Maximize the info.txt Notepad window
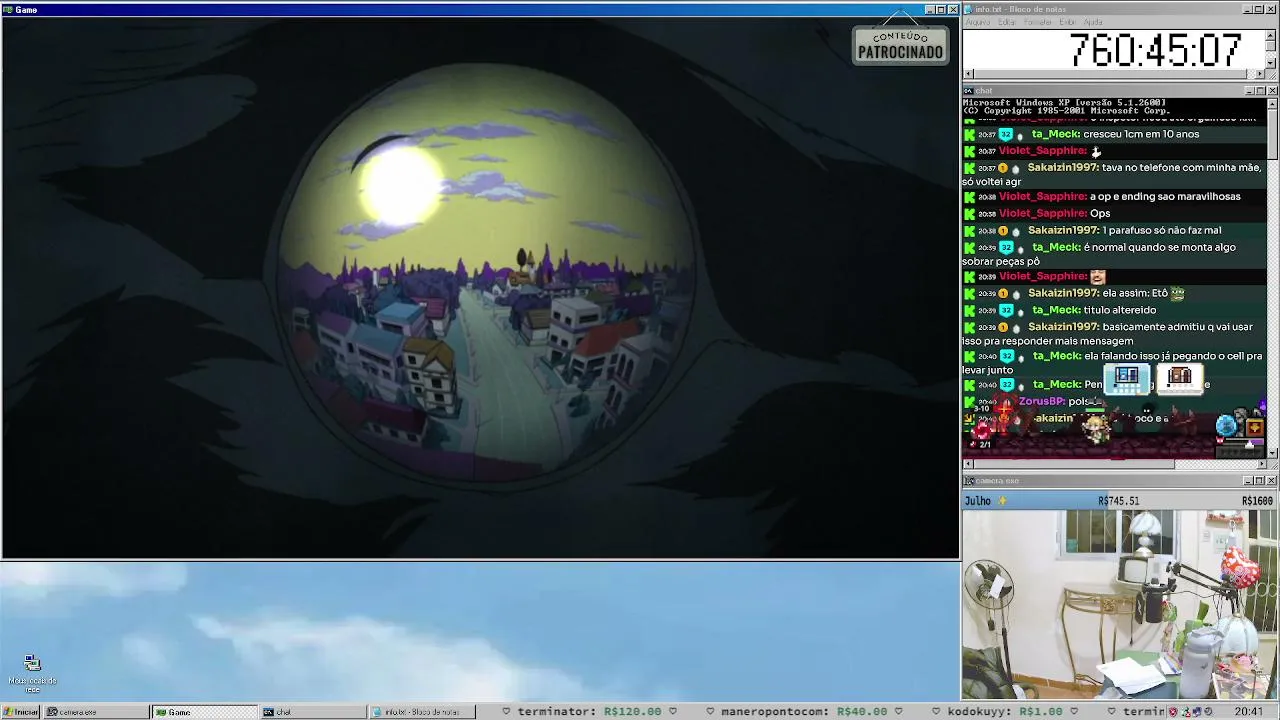 click(1260, 10)
